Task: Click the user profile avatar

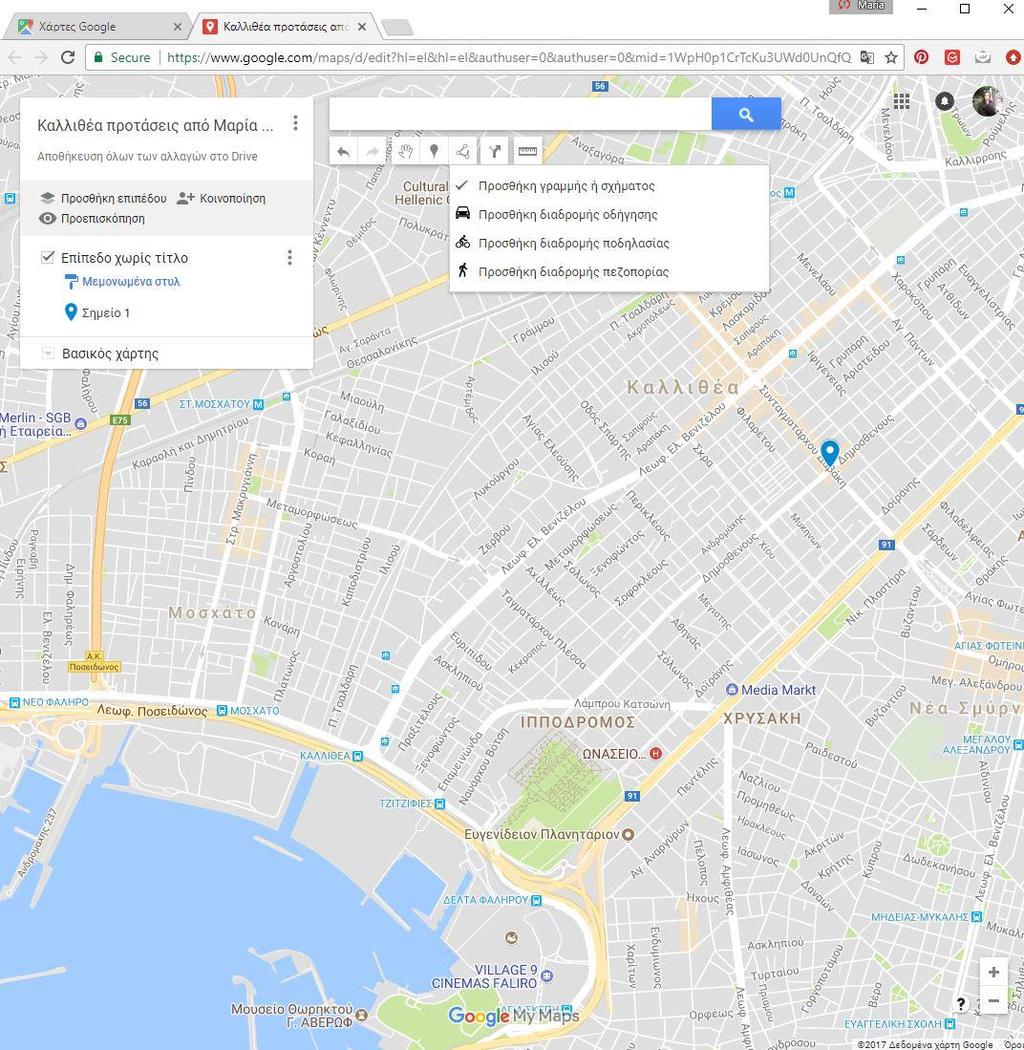Action: pos(988,101)
